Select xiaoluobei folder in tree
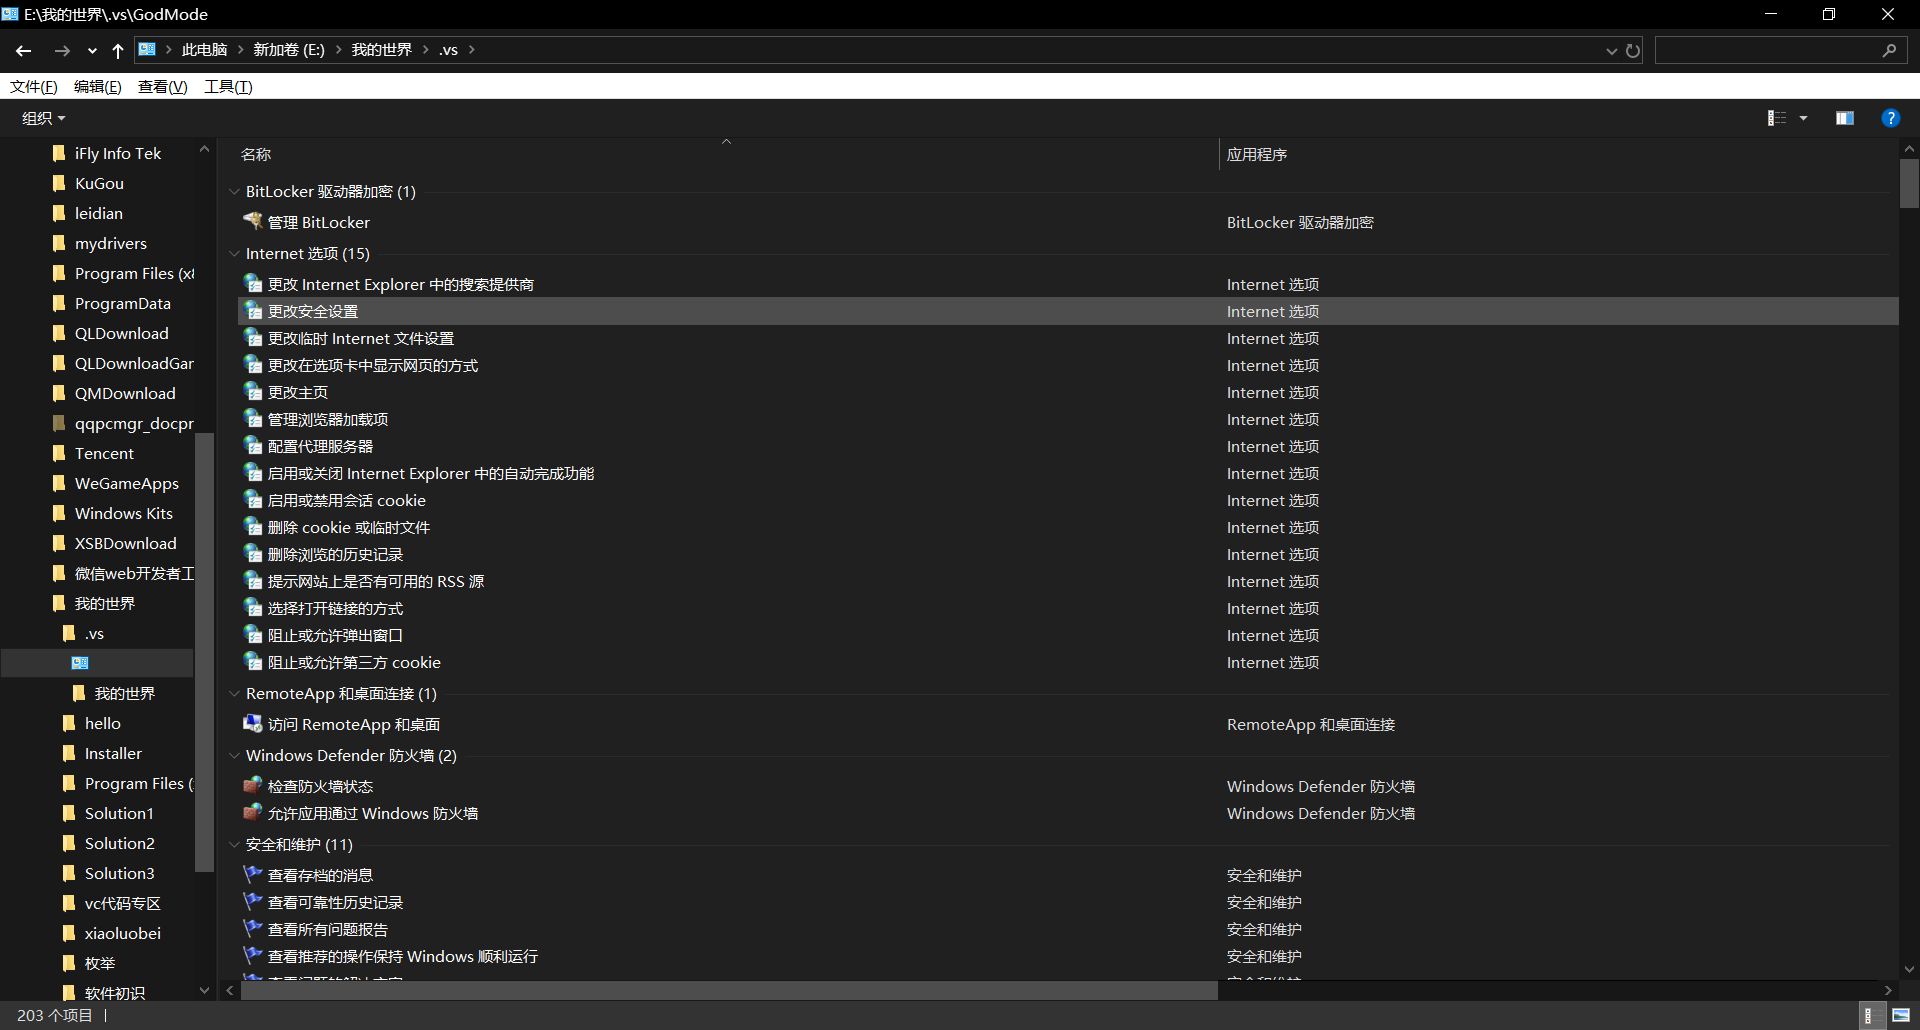Image resolution: width=1920 pixels, height=1030 pixels. [122, 934]
